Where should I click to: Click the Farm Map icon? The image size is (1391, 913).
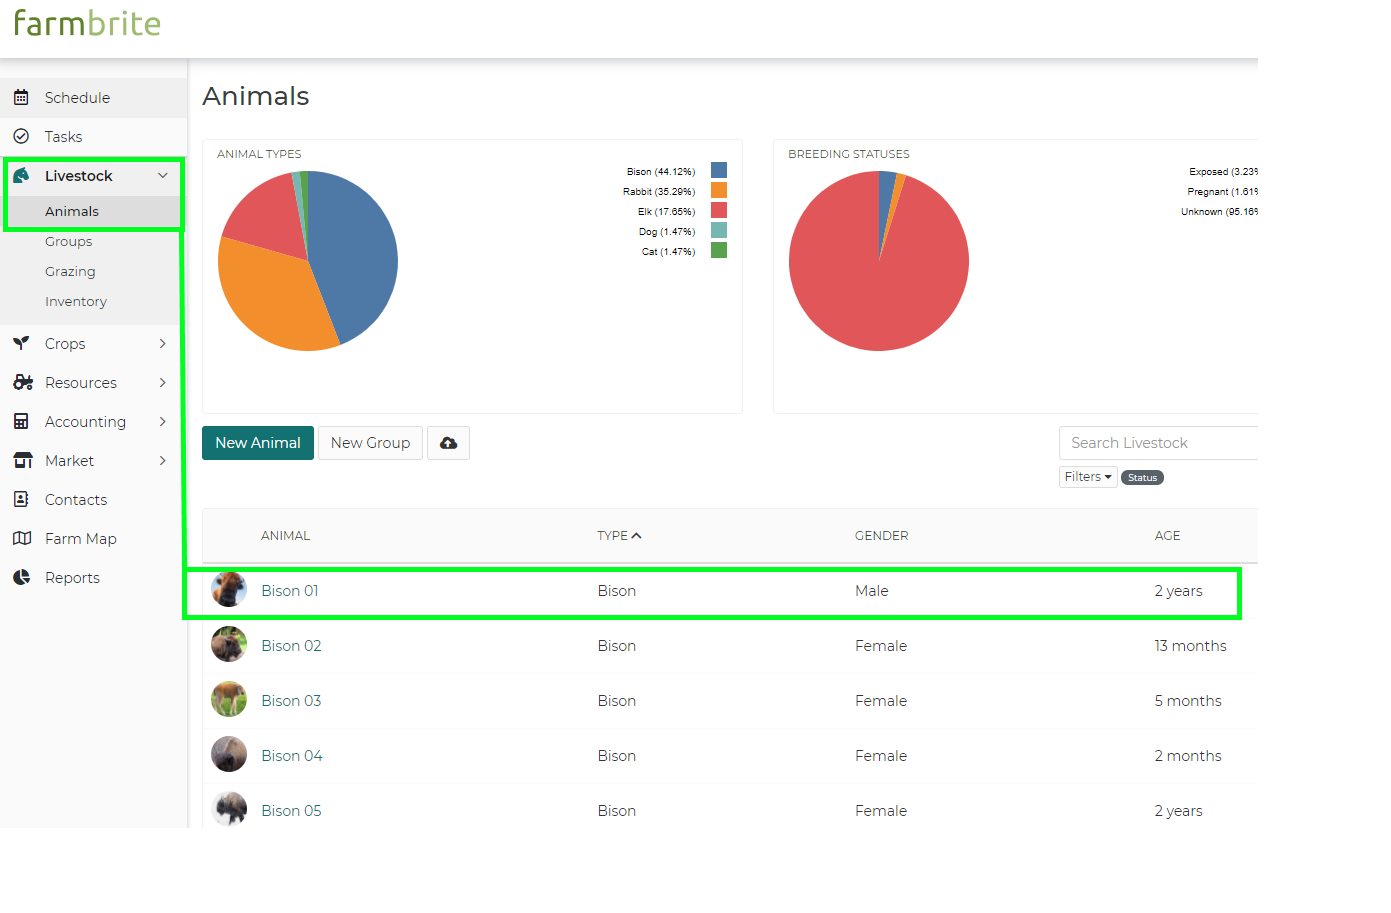[x=22, y=538]
